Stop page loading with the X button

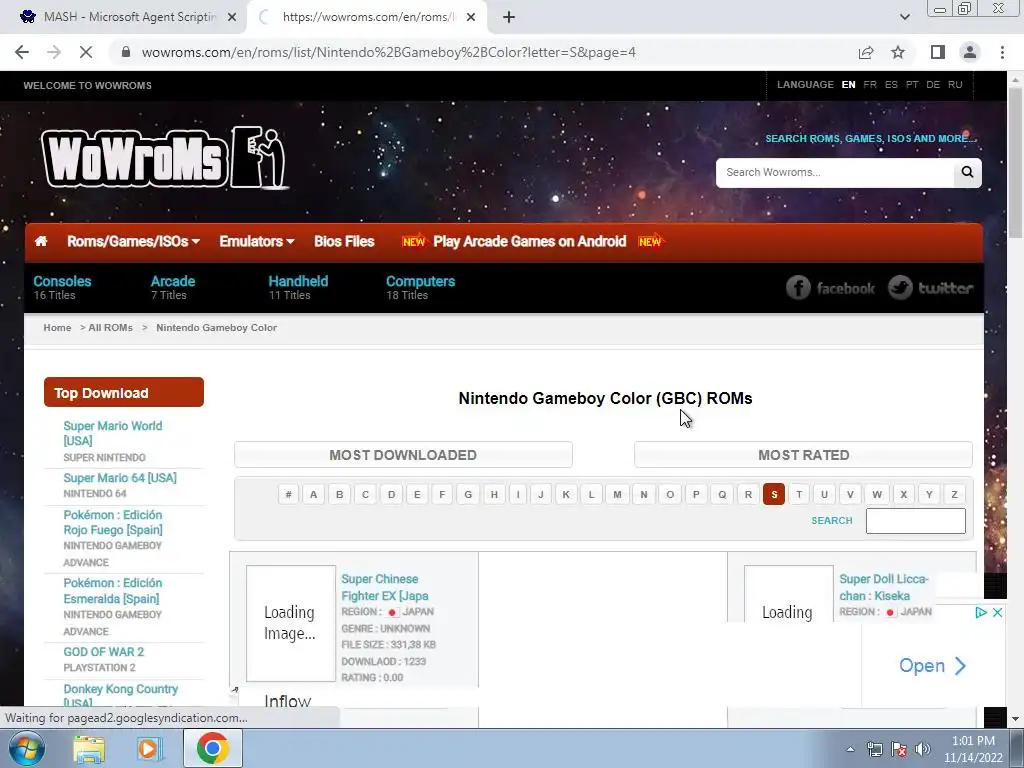(x=86, y=52)
